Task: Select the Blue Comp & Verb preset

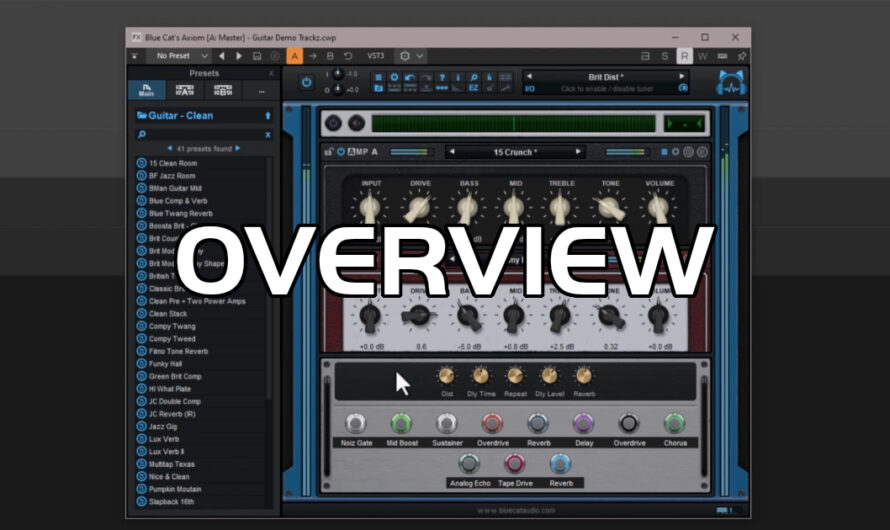Action: tap(177, 201)
